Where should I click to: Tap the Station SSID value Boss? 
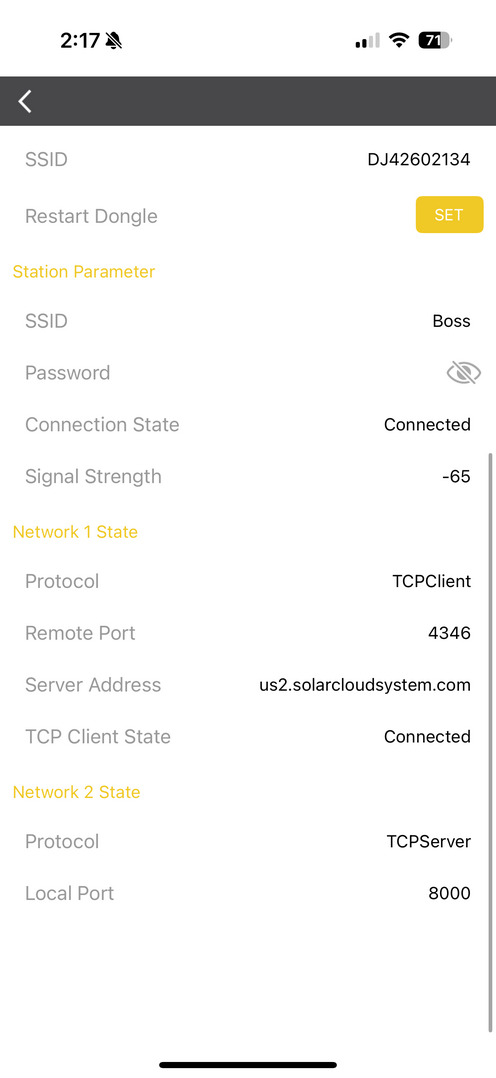pos(451,322)
